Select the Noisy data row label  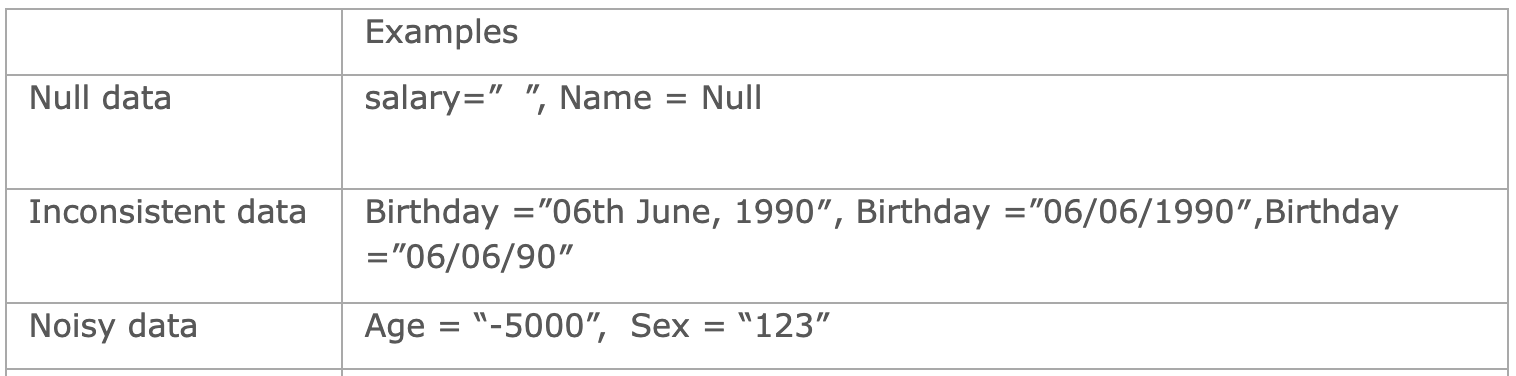coord(113,327)
